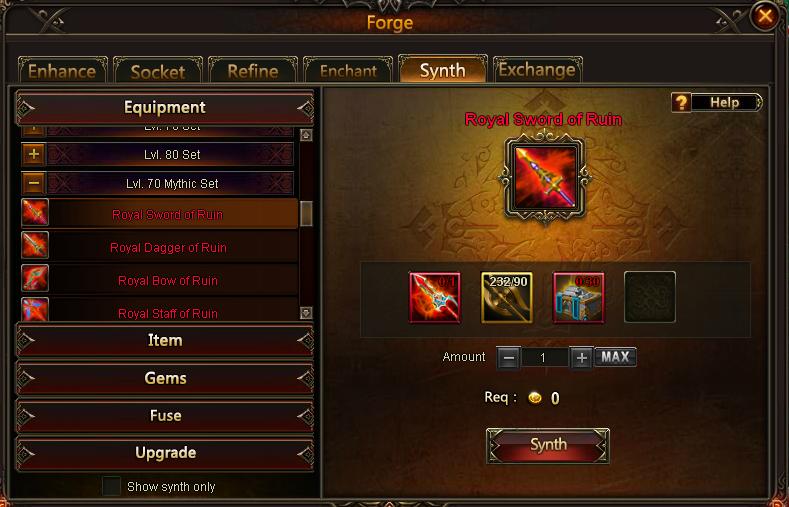Screen dimensions: 789x507
Task: Click the Royal Dagger of Ruin list icon
Action: pos(35,245)
